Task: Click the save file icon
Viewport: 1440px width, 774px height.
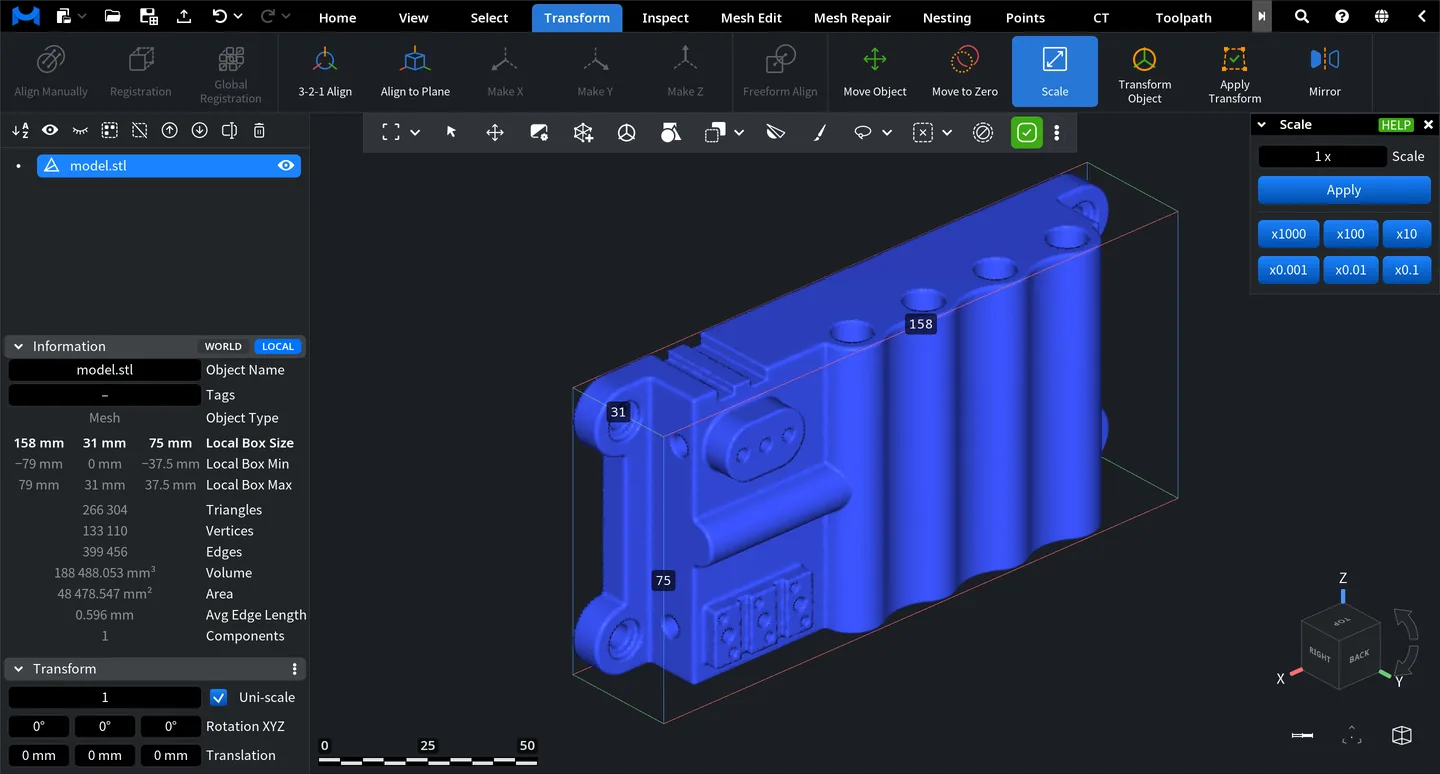Action: tap(148, 17)
